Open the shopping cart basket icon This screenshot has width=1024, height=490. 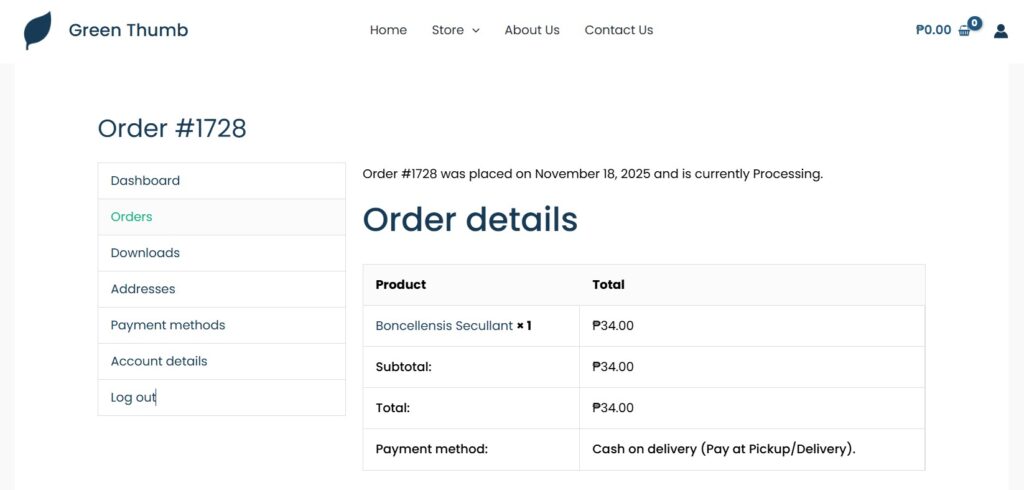[965, 30]
